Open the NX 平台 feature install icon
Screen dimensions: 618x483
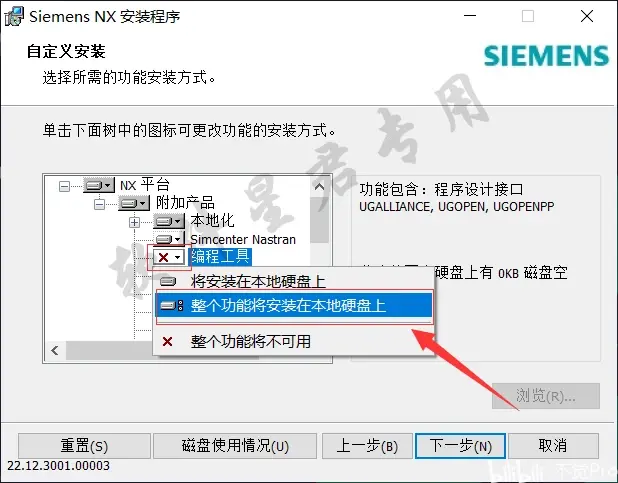coord(99,185)
